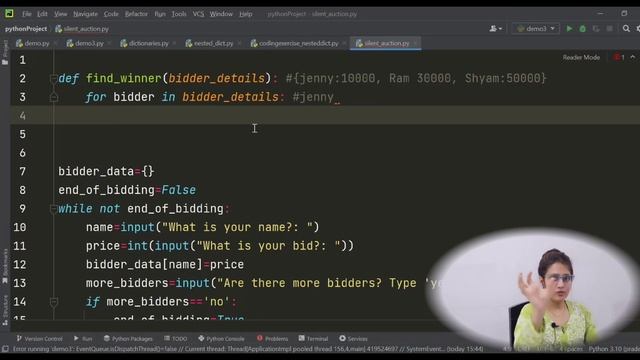This screenshot has width=640, height=360.
Task: Click the Stop icon in the toolbar
Action: click(609, 29)
